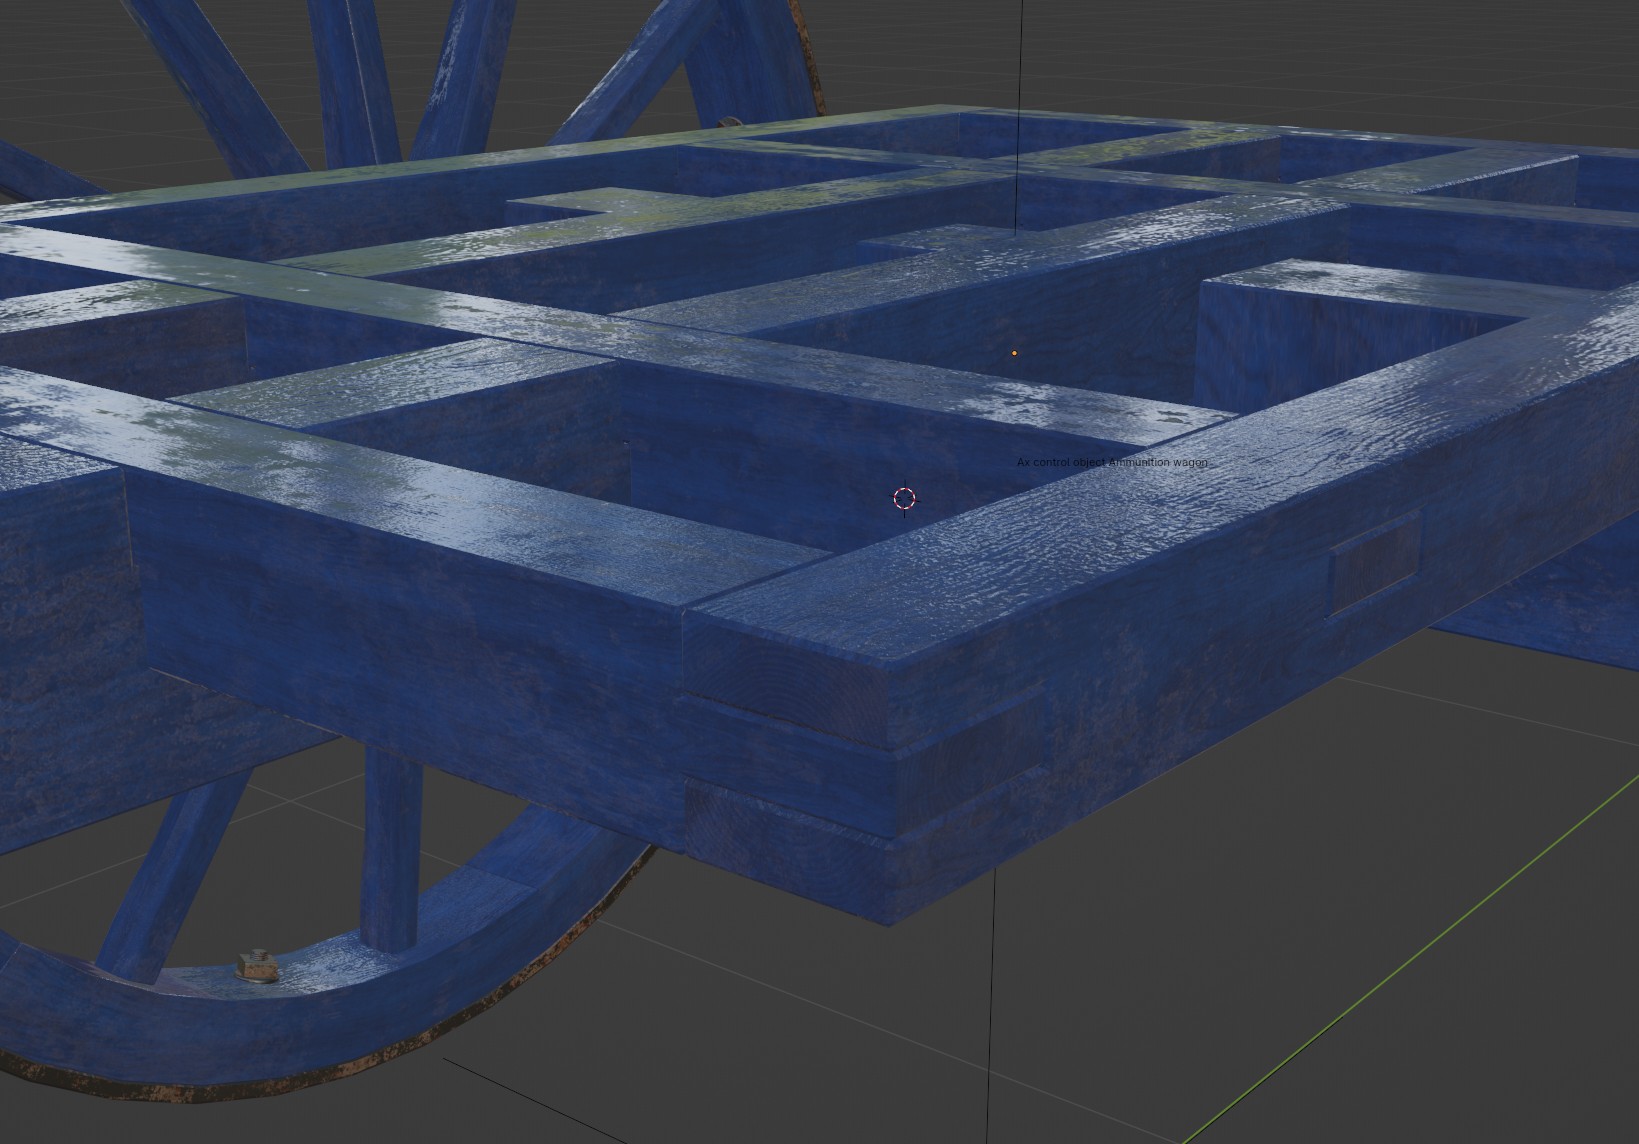Click the "Ax control object Ammunition wagon" label
The image size is (1639, 1144).
pos(1112,462)
